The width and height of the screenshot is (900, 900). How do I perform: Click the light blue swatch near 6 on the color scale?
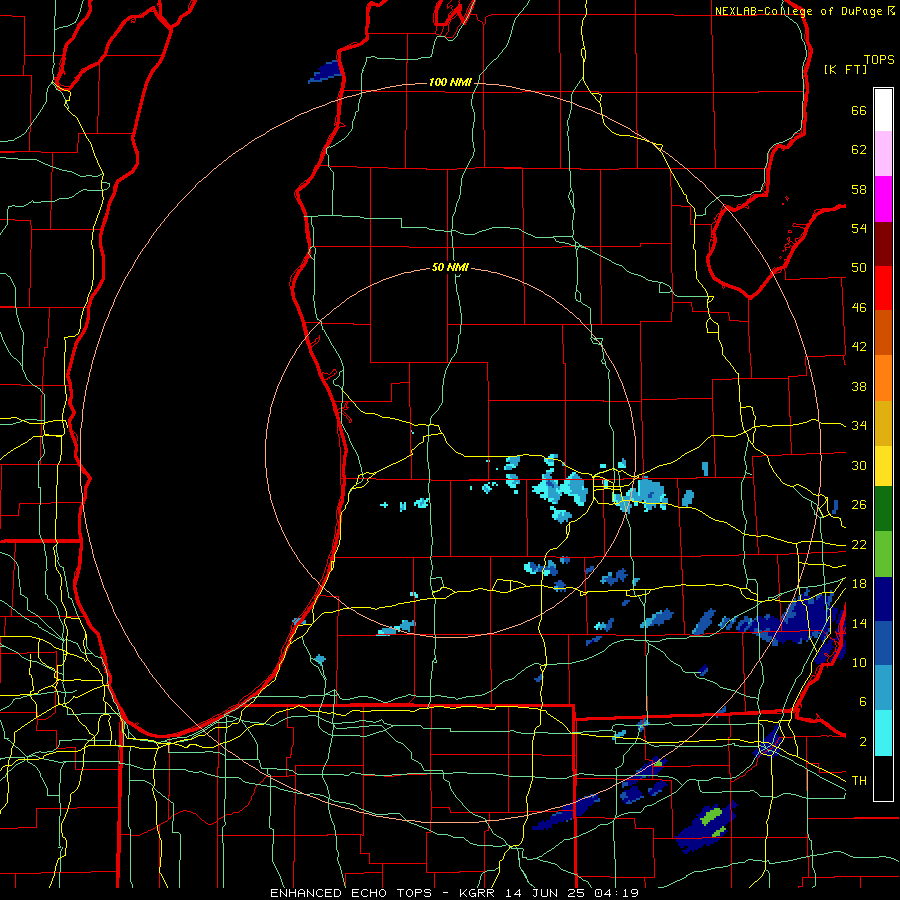[883, 688]
